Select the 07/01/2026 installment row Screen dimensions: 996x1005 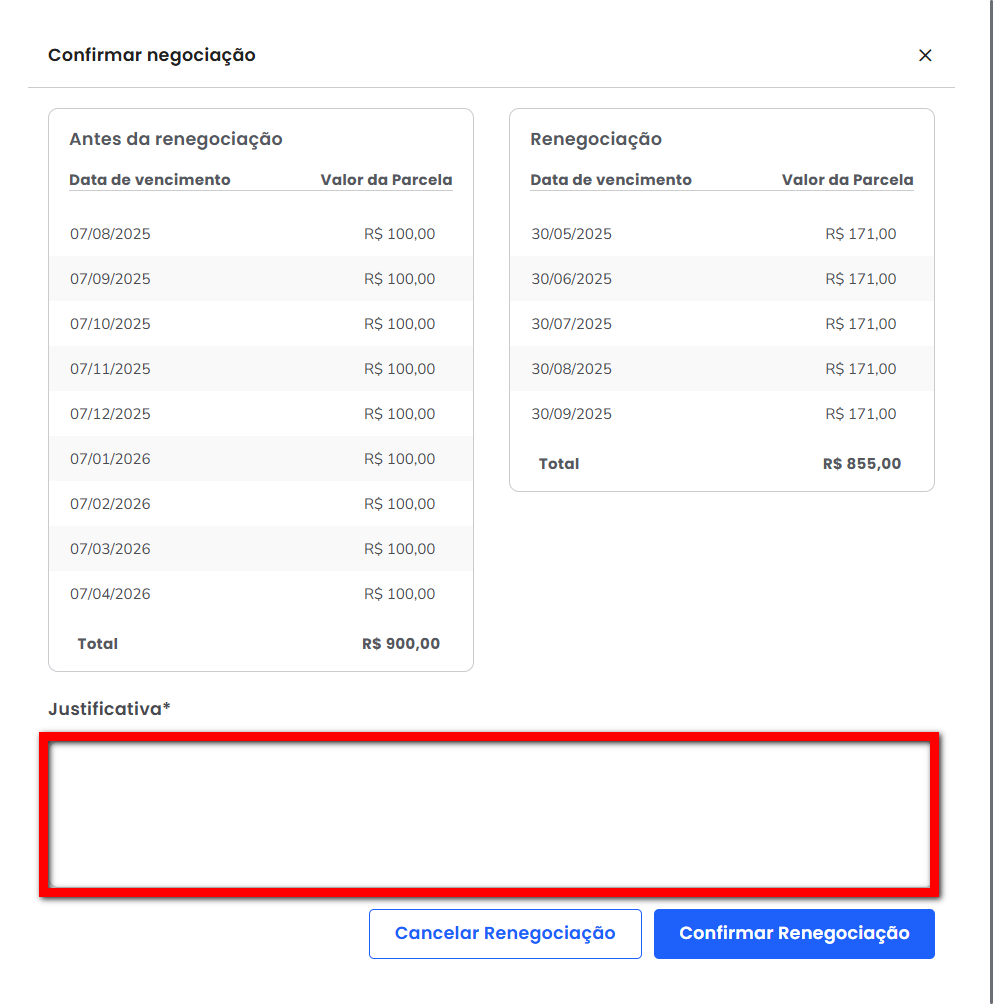click(261, 459)
